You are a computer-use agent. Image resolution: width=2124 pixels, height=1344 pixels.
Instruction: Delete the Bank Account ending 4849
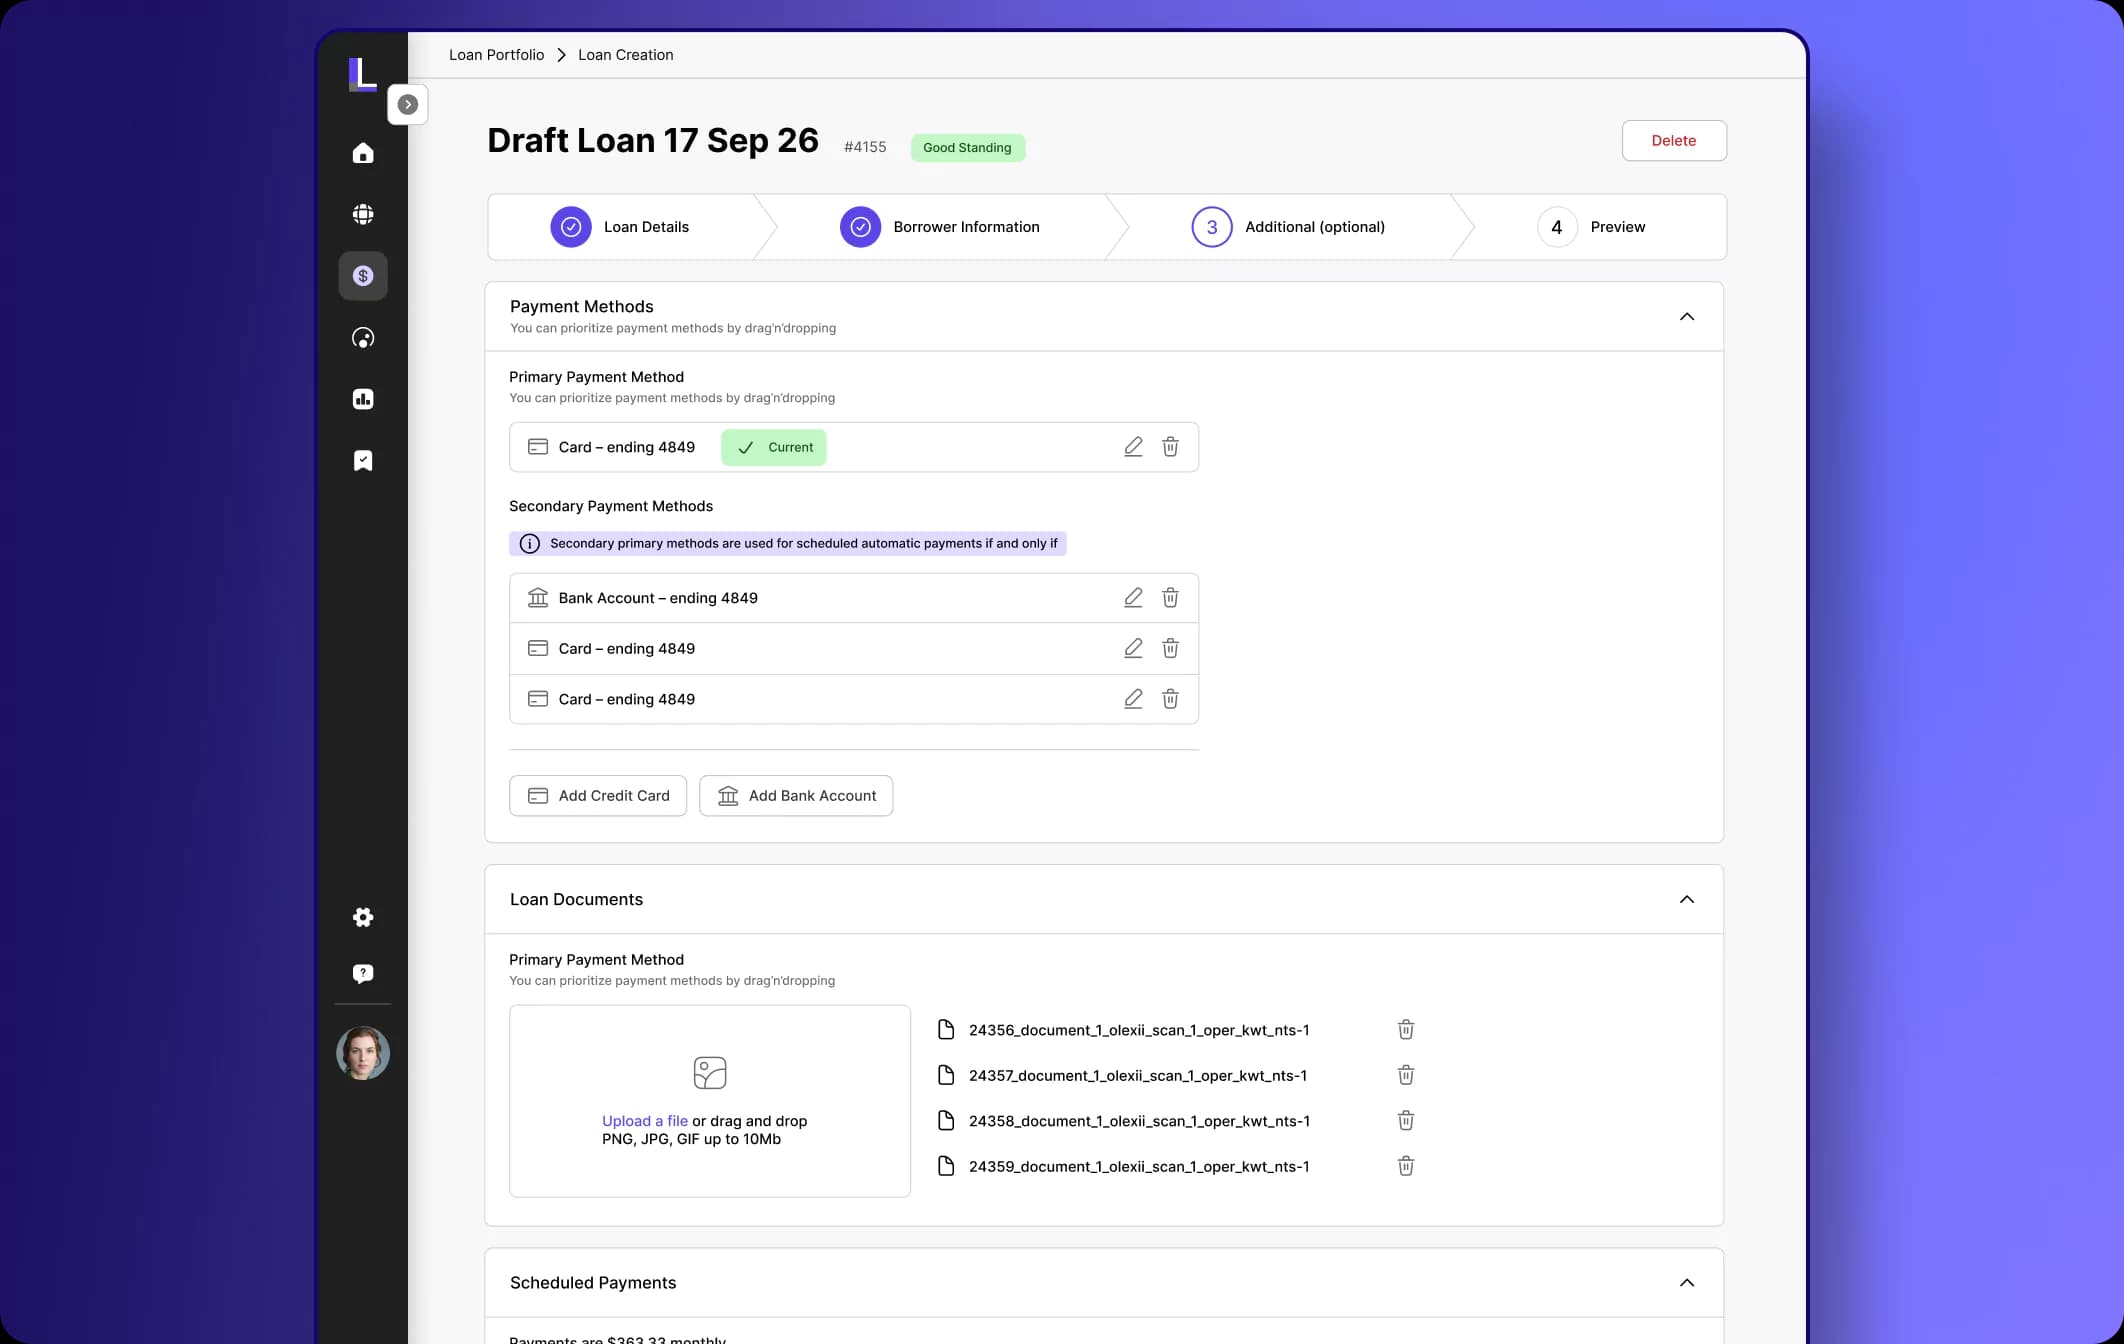(x=1170, y=598)
